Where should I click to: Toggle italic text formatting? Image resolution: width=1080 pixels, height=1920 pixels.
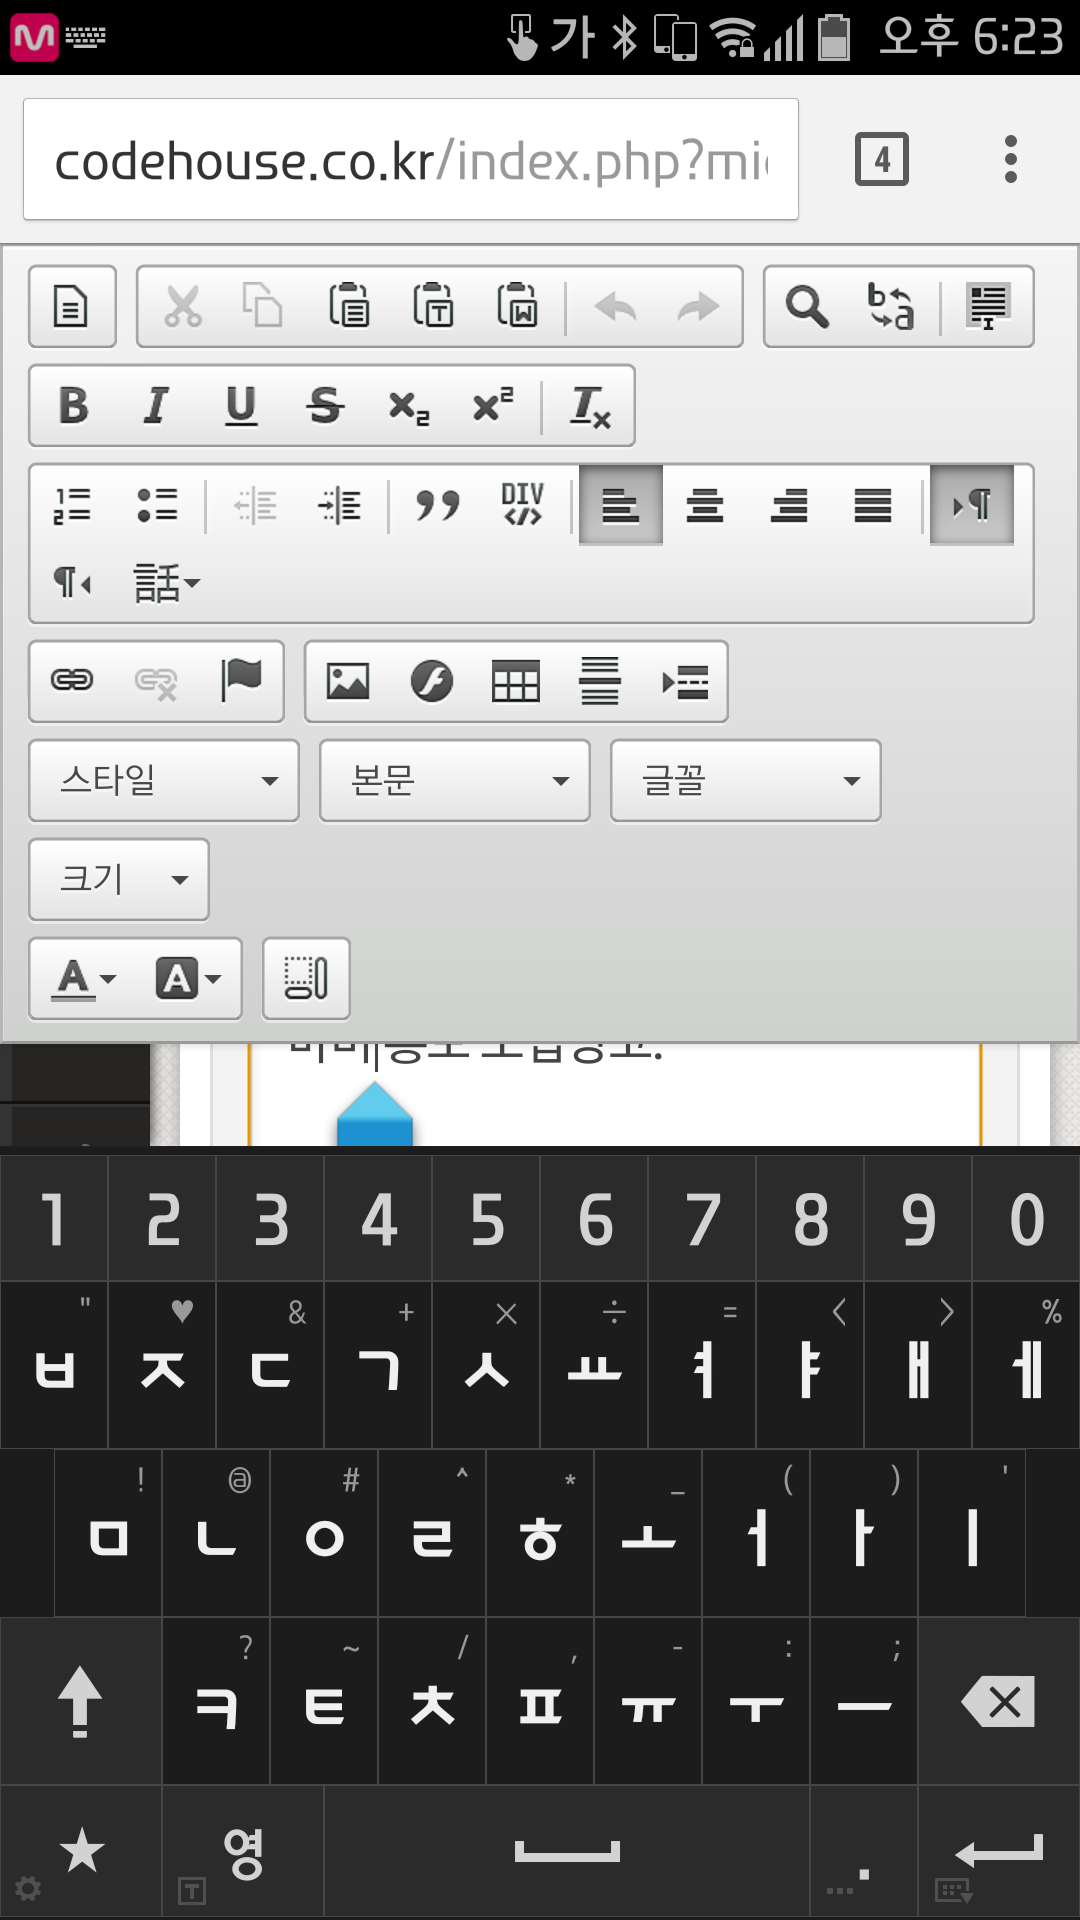[x=156, y=406]
